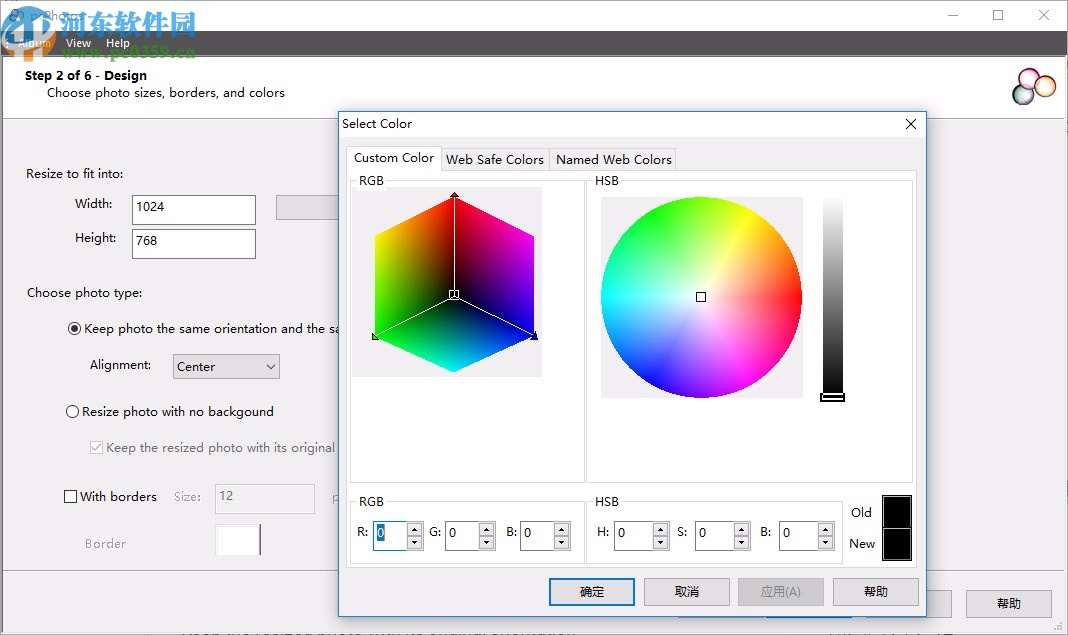Screen dimensions: 1068x635
Task: Increase the Hue value with the up arrow
Action: 660,528
